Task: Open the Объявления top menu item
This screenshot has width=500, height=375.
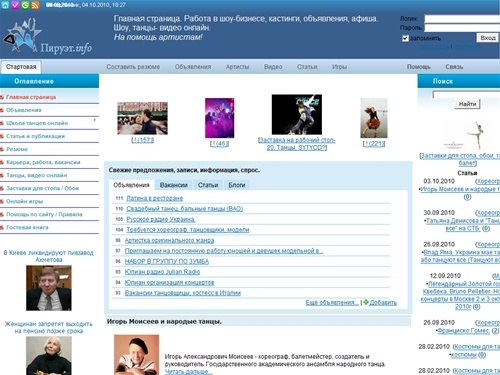Action: pos(193,67)
